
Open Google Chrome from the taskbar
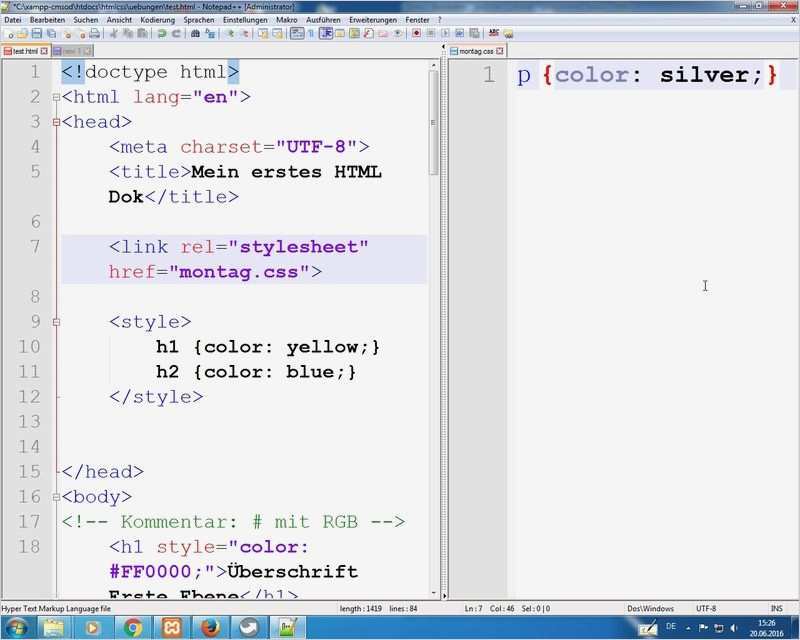click(133, 627)
